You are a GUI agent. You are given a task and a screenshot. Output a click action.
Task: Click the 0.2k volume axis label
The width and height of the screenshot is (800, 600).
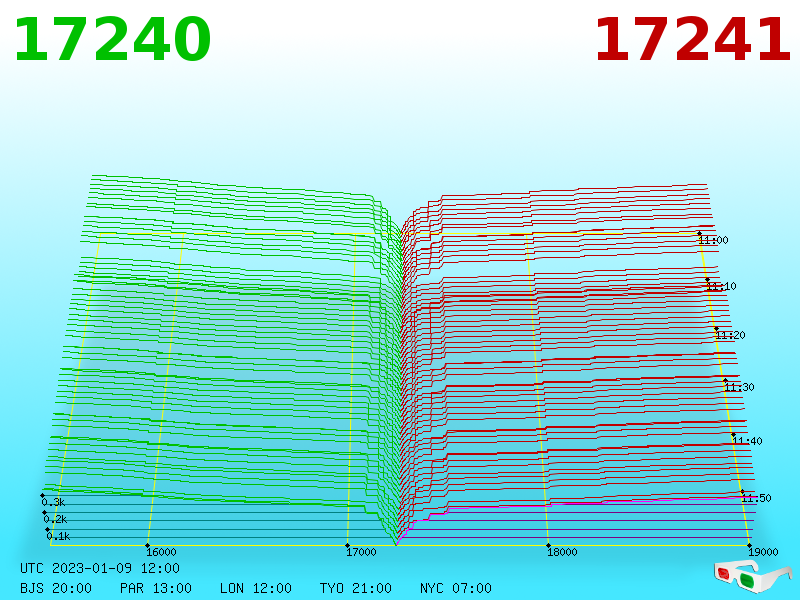(x=55, y=519)
